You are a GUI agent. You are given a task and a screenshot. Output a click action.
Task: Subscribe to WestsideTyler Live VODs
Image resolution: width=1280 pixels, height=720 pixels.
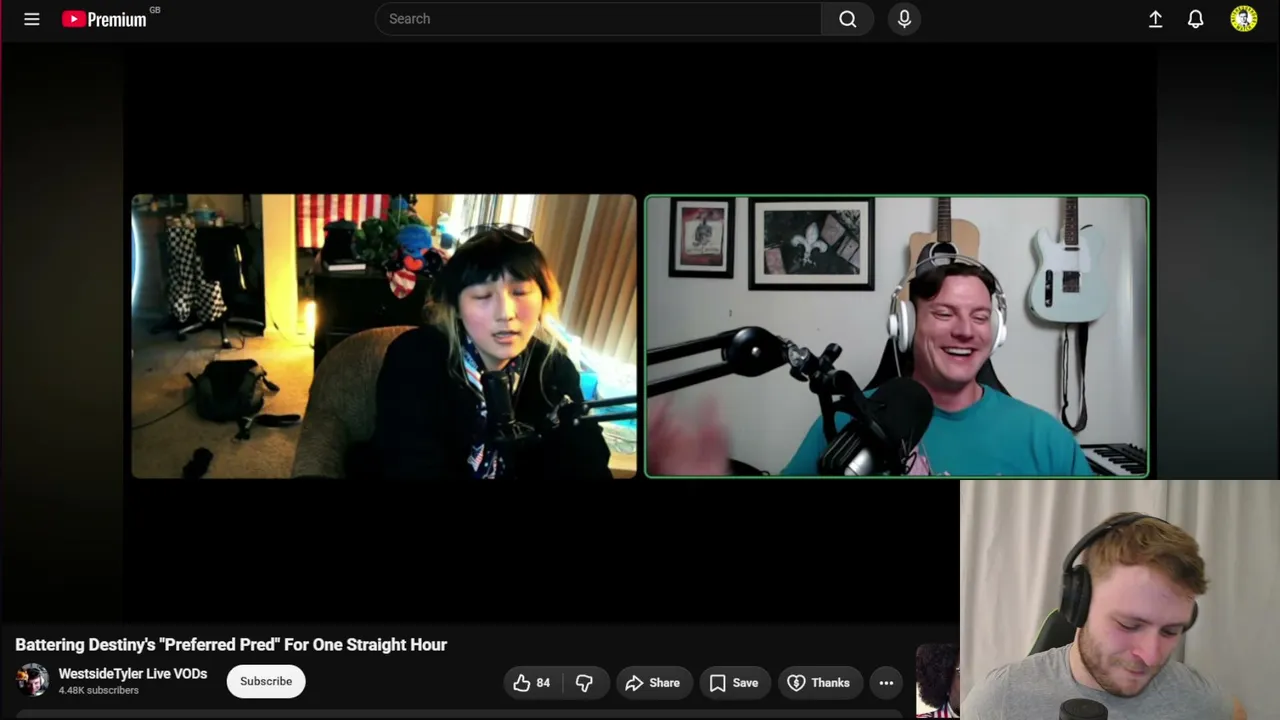[266, 681]
